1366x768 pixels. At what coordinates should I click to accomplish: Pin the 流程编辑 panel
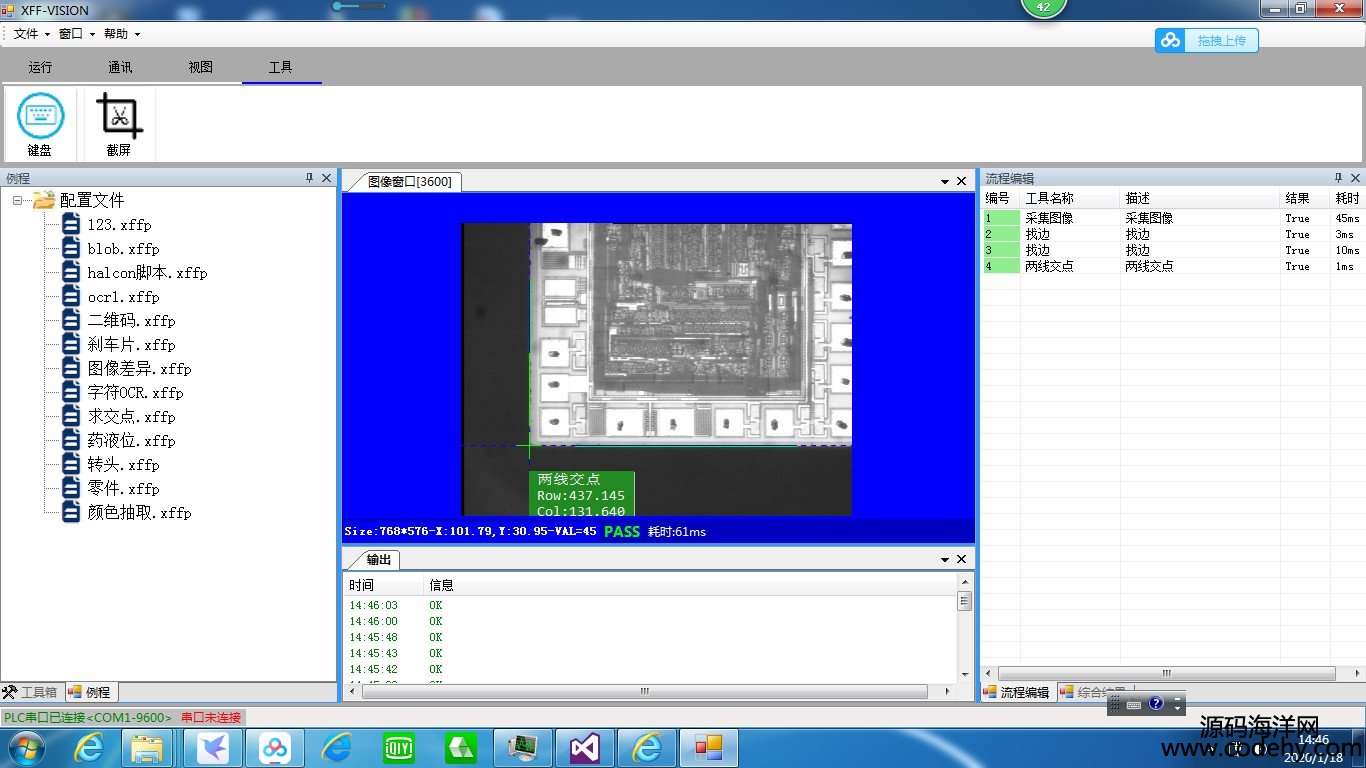(1339, 178)
